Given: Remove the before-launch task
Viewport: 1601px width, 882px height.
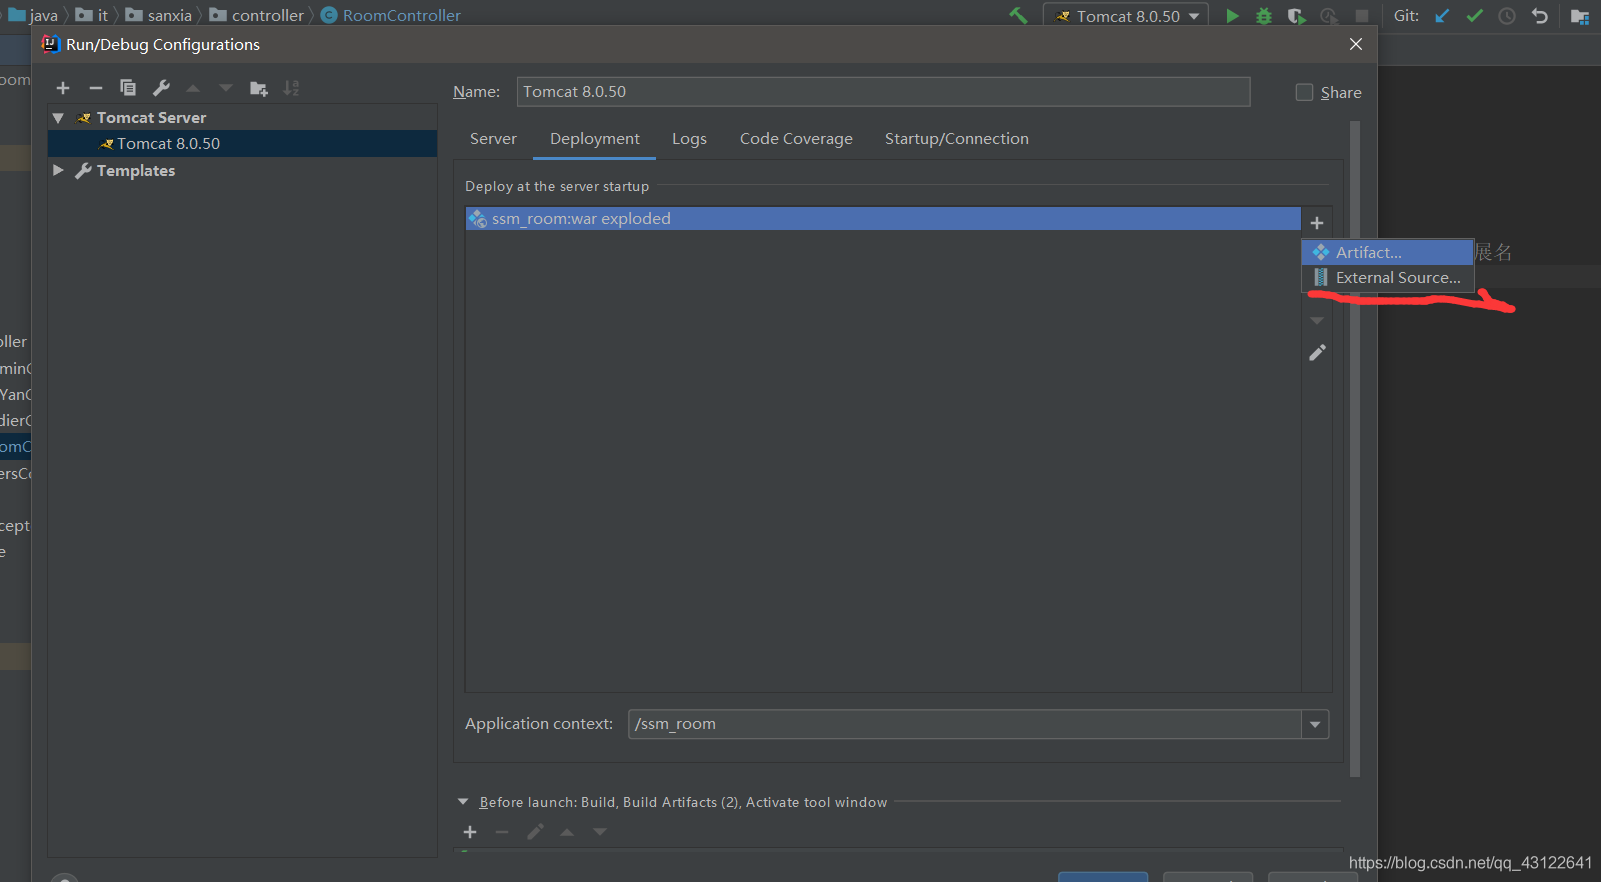Looking at the screenshot, I should 502,832.
